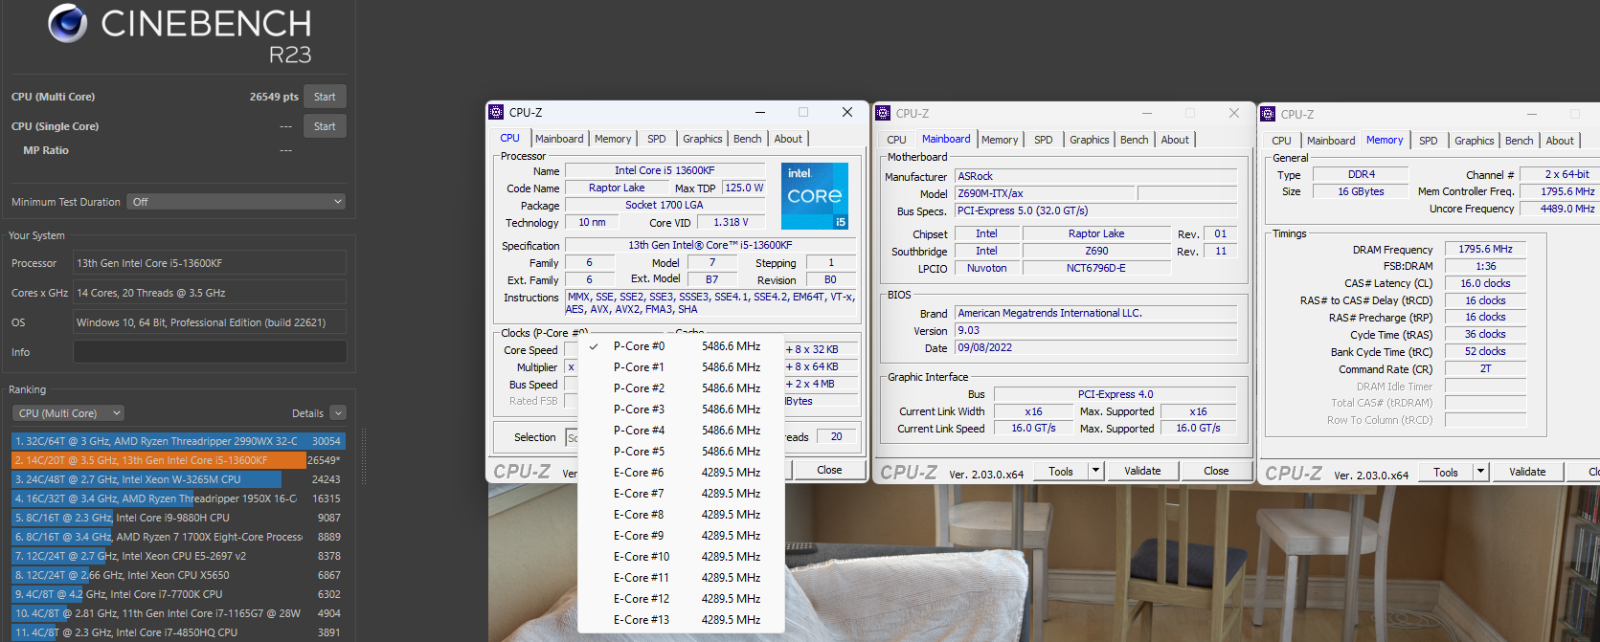Switch to Mainboard tab in the CPU-Z Memory window

click(x=1331, y=141)
